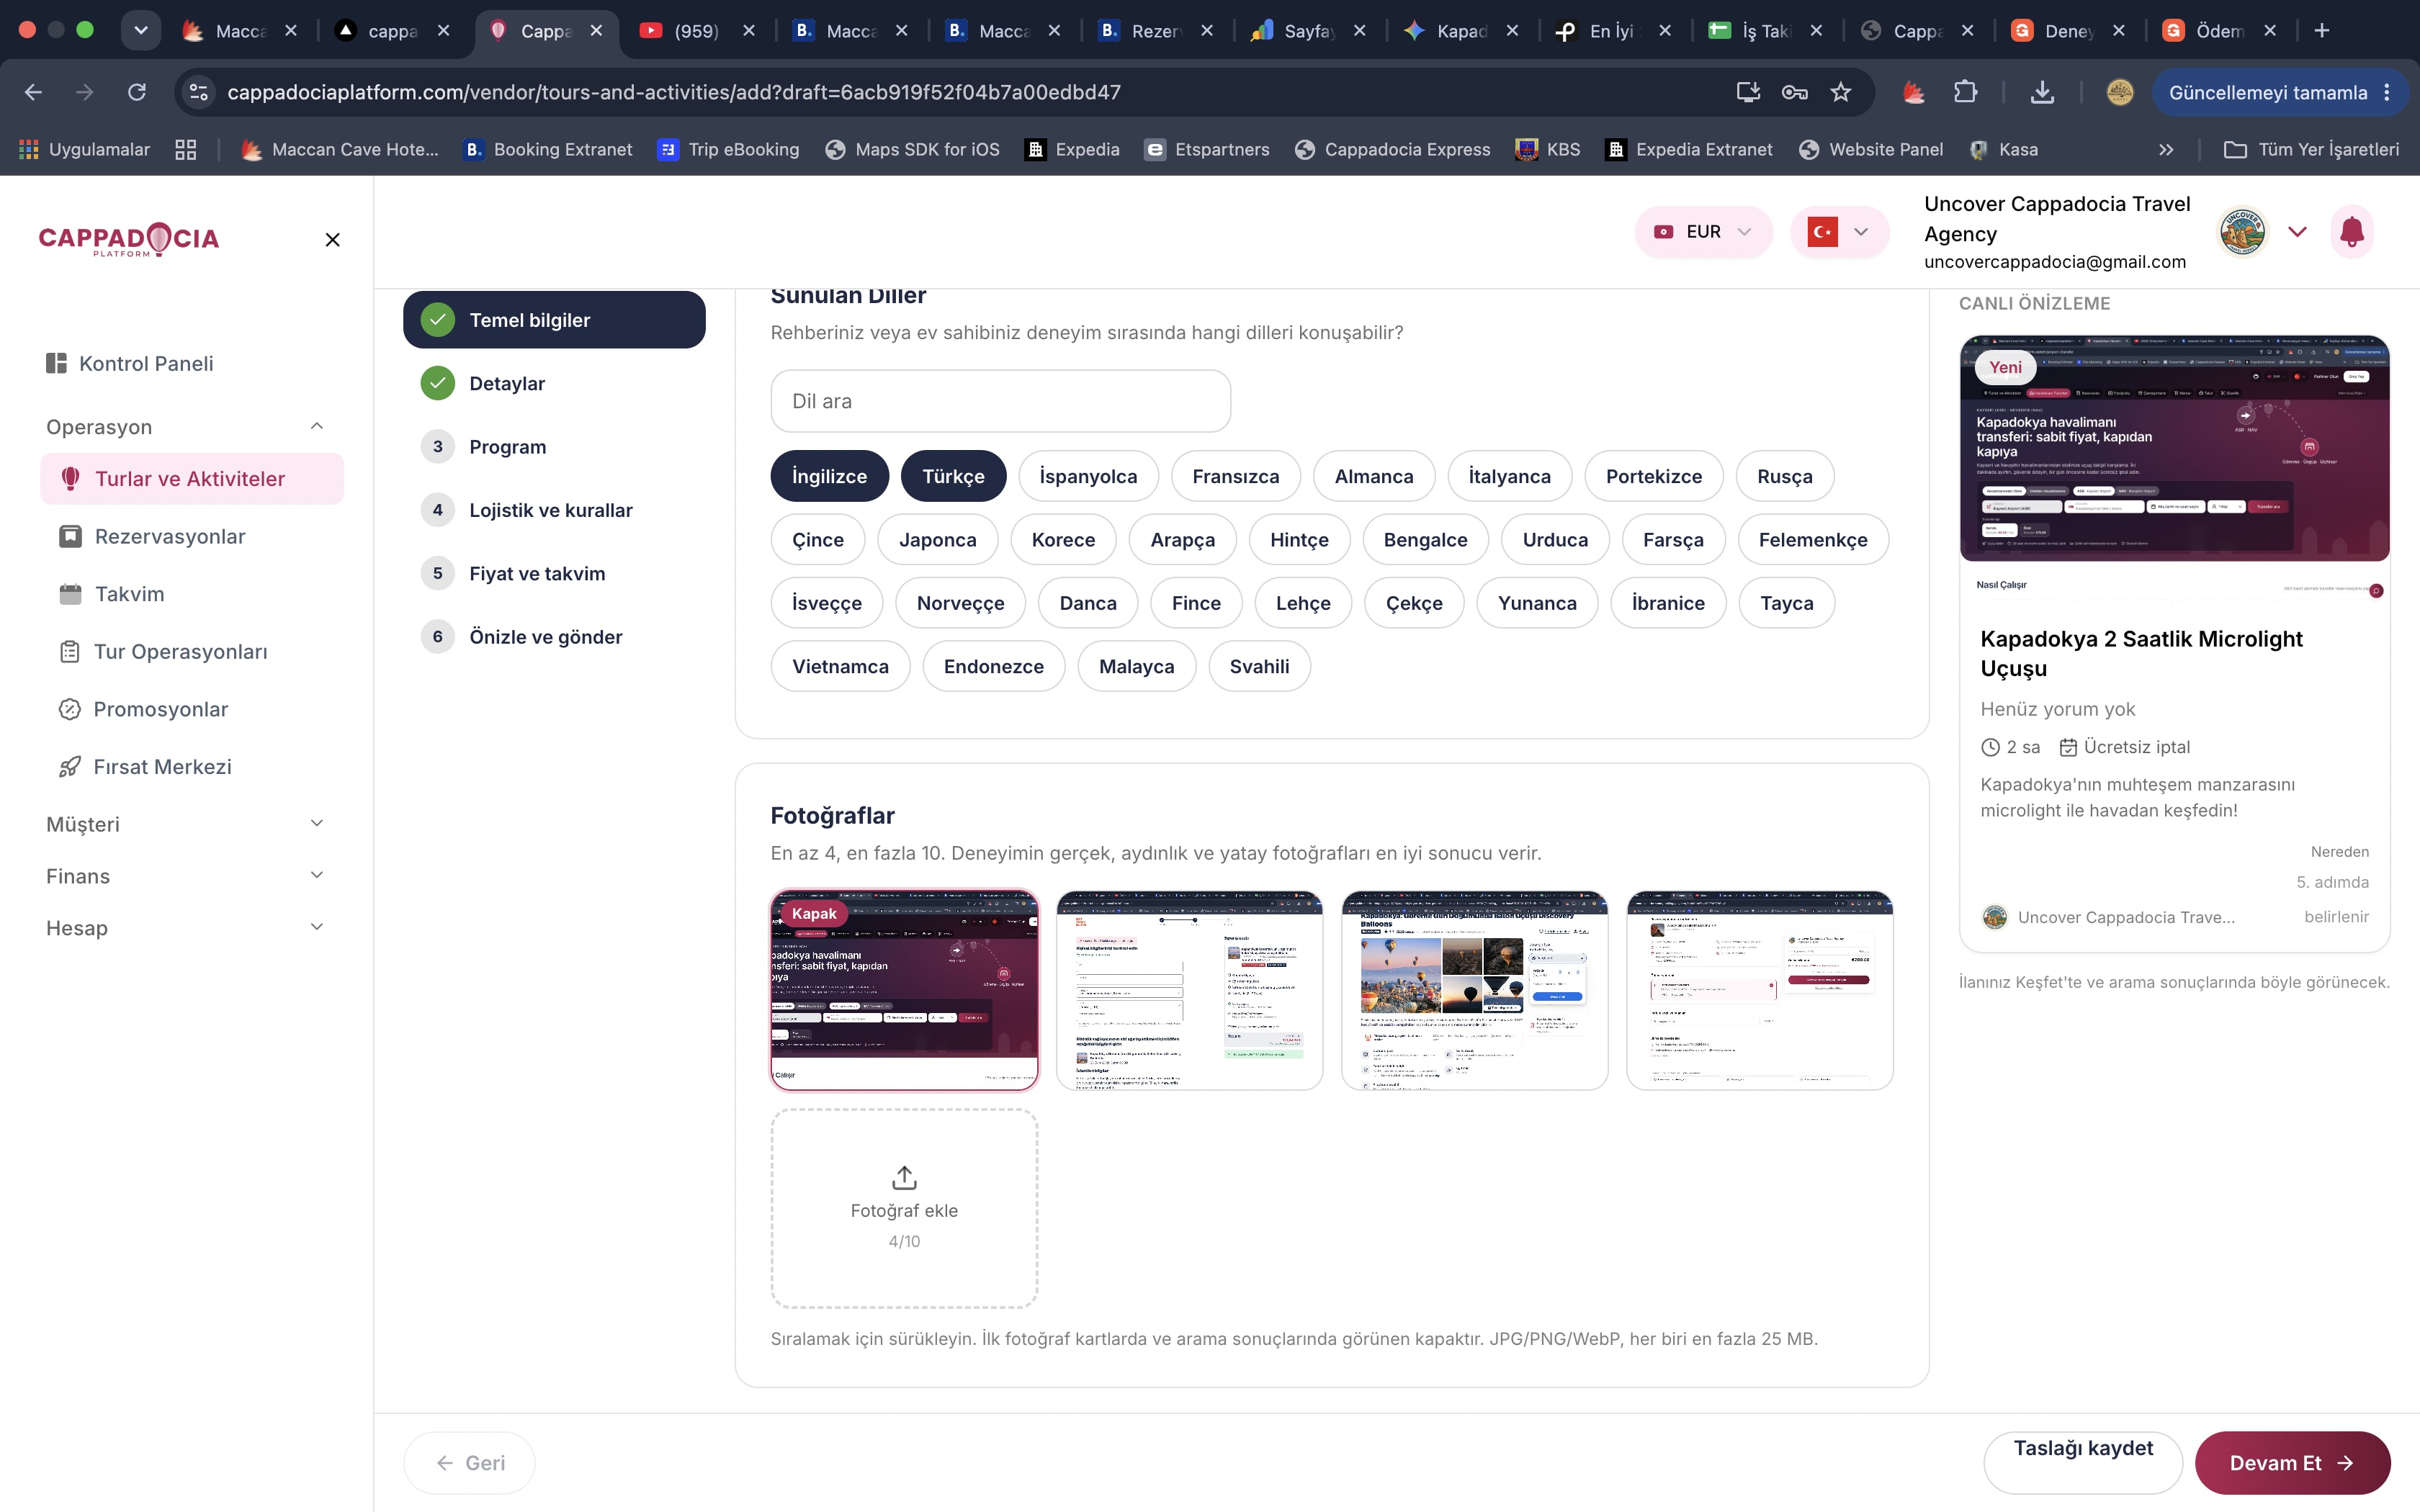
Task: Click the Cappadocia Platform logo
Action: tap(129, 239)
